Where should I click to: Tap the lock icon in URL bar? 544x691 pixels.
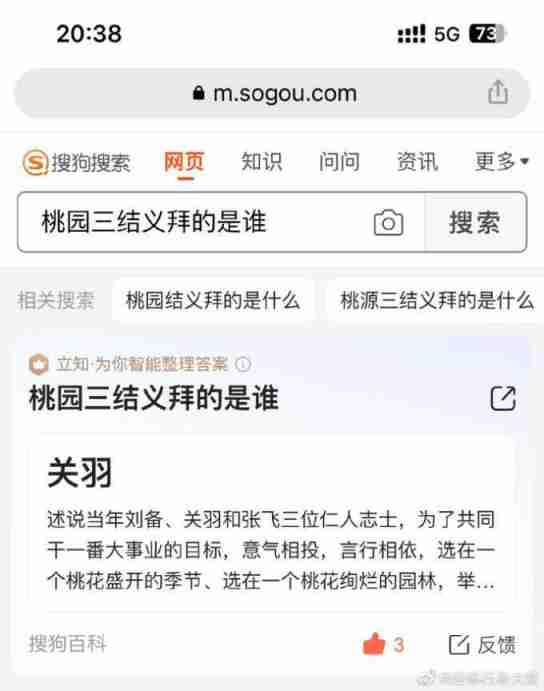click(x=199, y=93)
